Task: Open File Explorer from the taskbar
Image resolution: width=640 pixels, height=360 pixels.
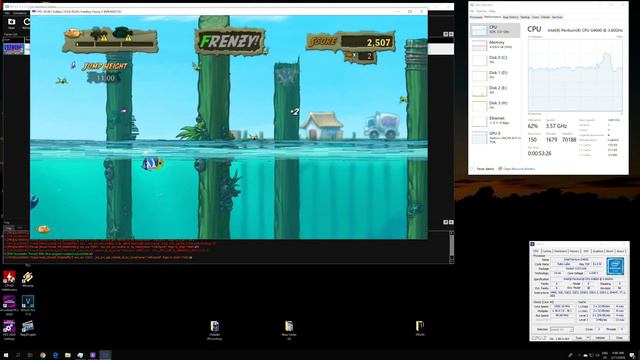Action: (68, 355)
